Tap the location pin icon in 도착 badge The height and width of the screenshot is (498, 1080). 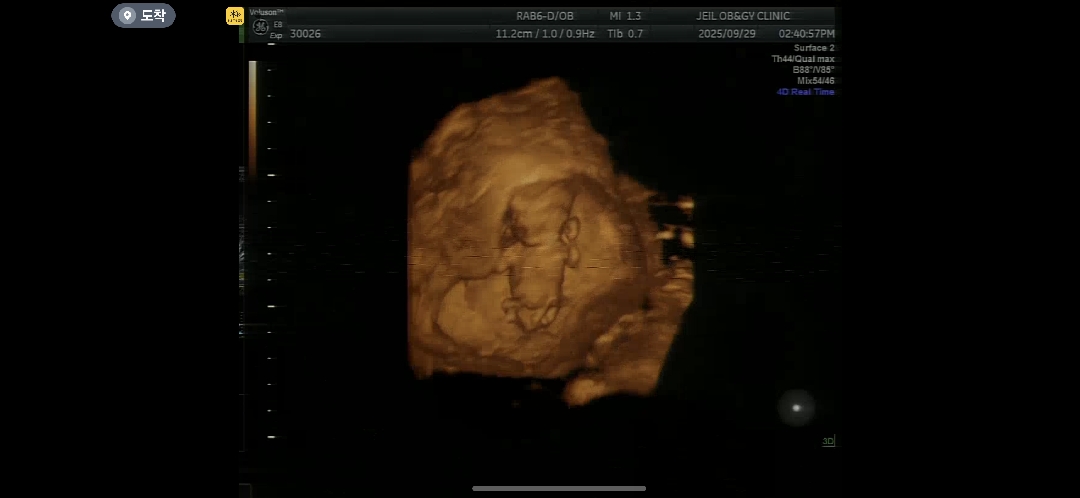click(126, 15)
